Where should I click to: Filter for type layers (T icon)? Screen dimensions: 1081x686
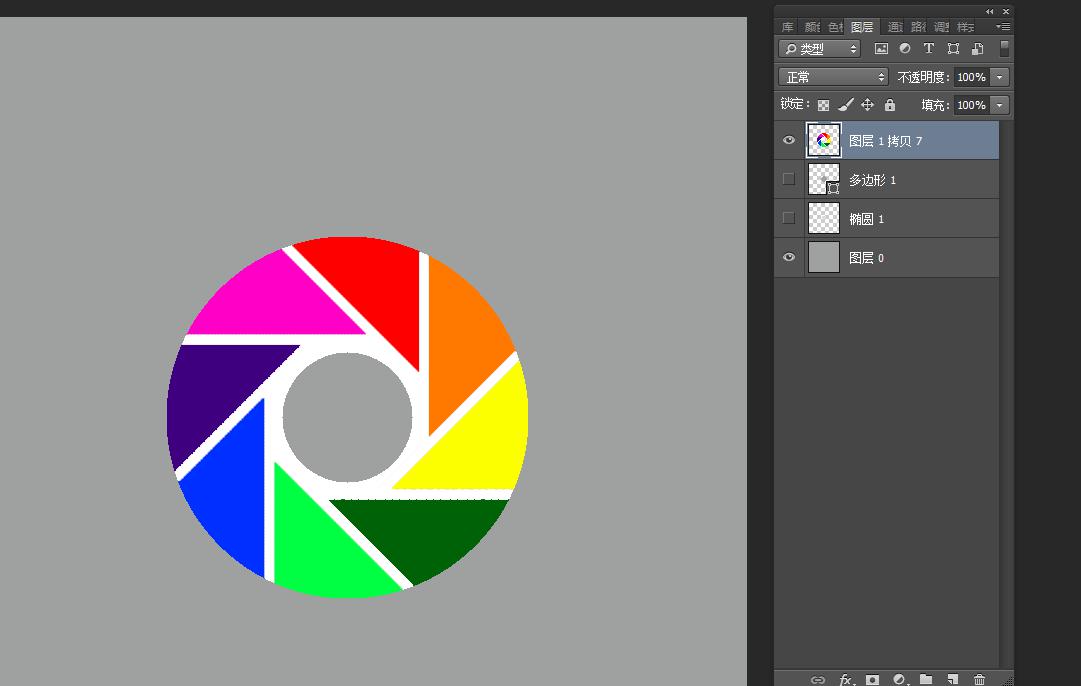click(929, 48)
